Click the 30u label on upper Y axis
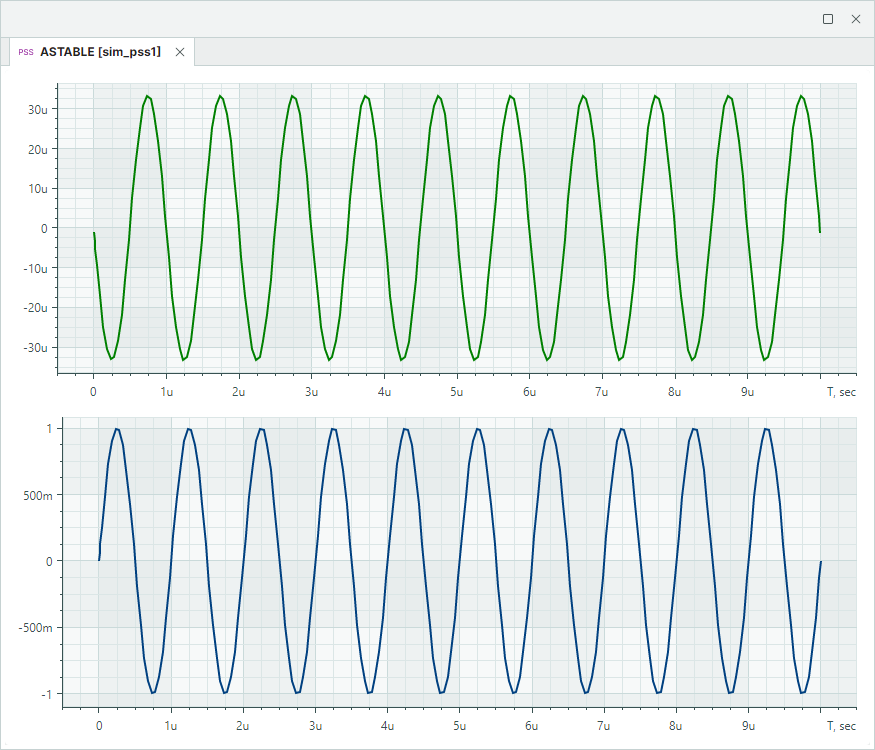The height and width of the screenshot is (750, 875). click(38, 108)
